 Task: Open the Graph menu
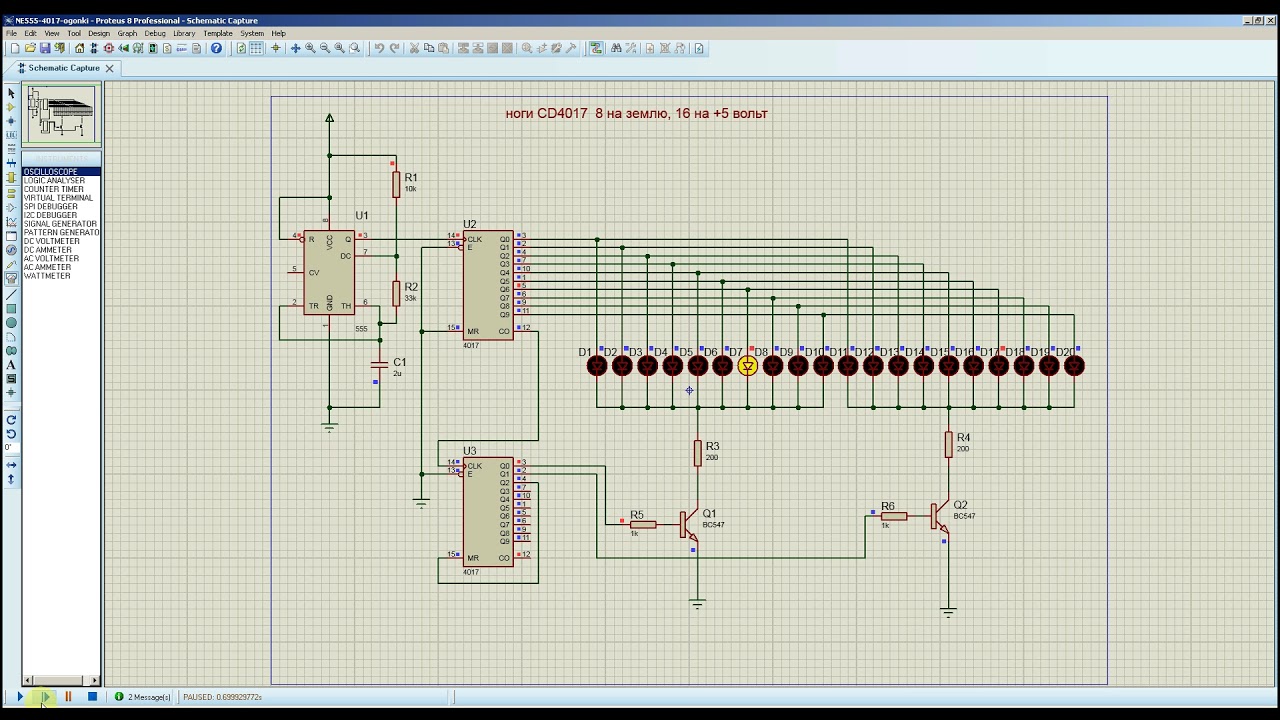click(127, 33)
